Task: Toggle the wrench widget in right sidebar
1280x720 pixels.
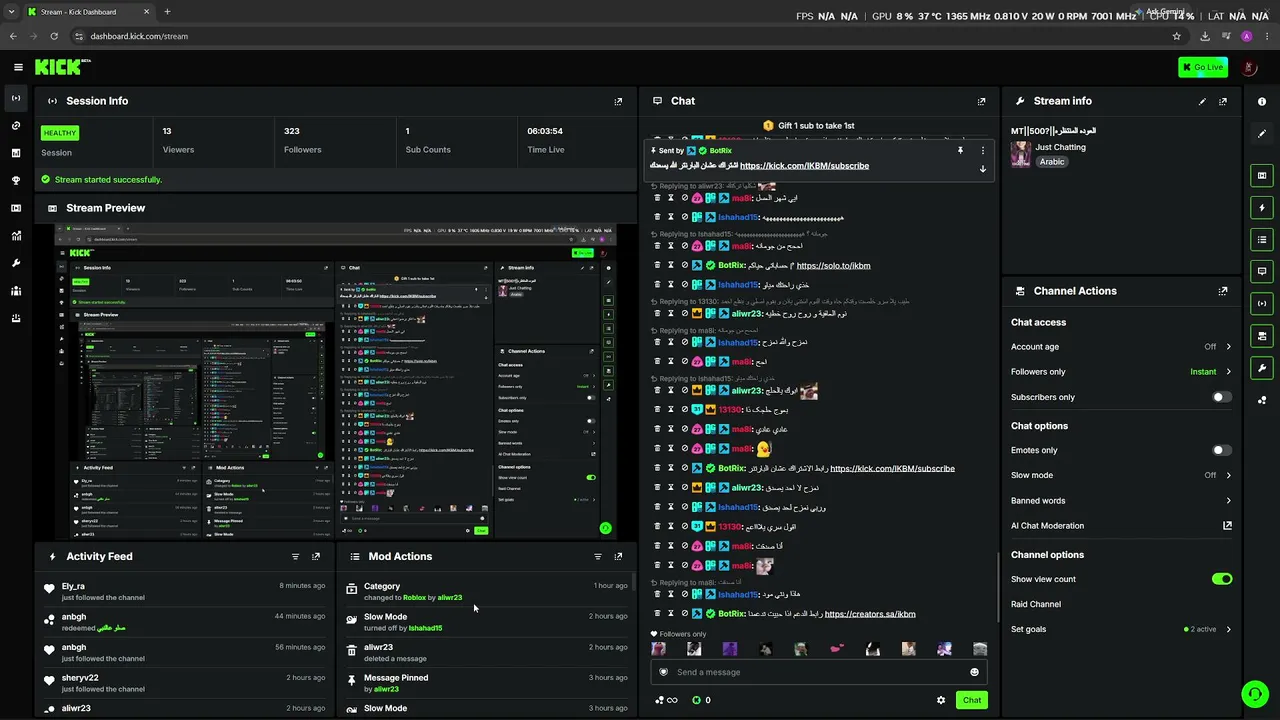Action: coord(1262,368)
